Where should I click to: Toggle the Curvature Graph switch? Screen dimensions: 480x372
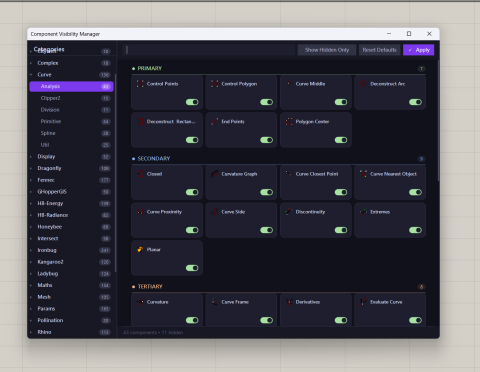[266, 192]
